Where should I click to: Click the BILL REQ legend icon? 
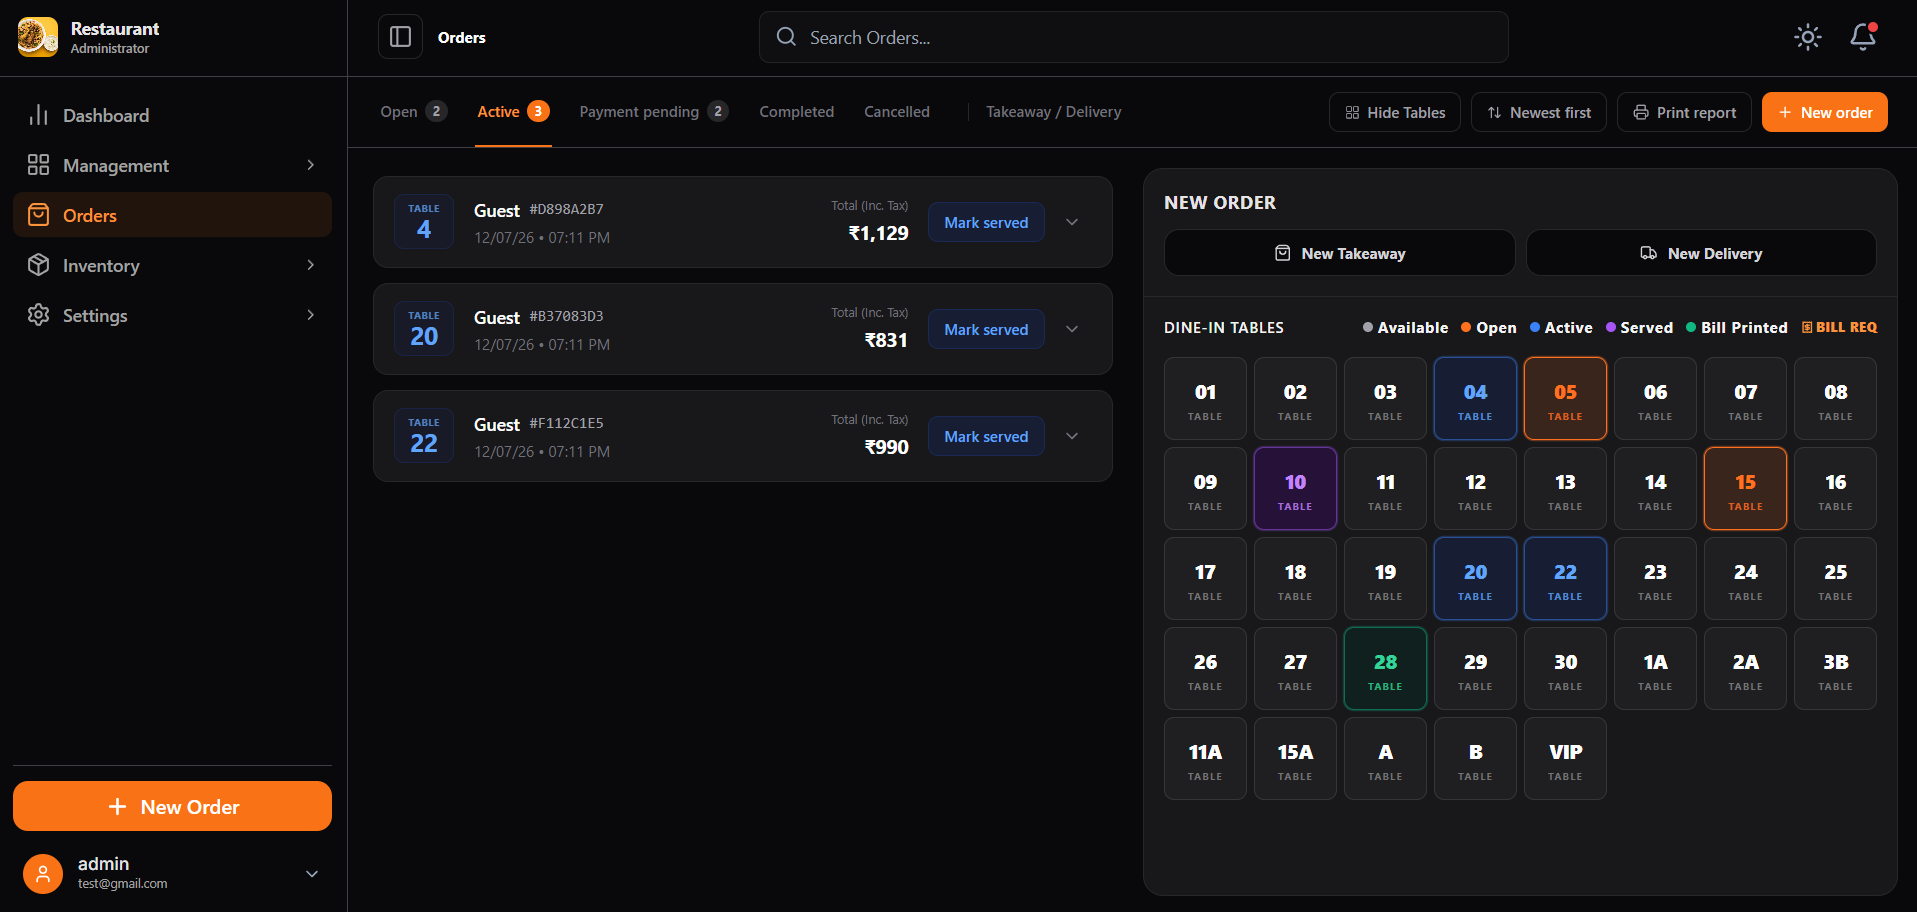pyautogui.click(x=1807, y=327)
